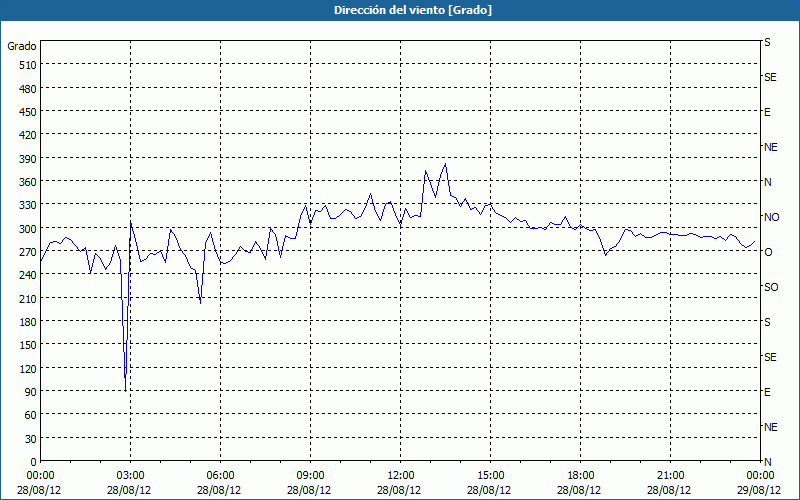Select the 330 y-axis tick label
Viewport: 800px width, 500px height.
28,205
